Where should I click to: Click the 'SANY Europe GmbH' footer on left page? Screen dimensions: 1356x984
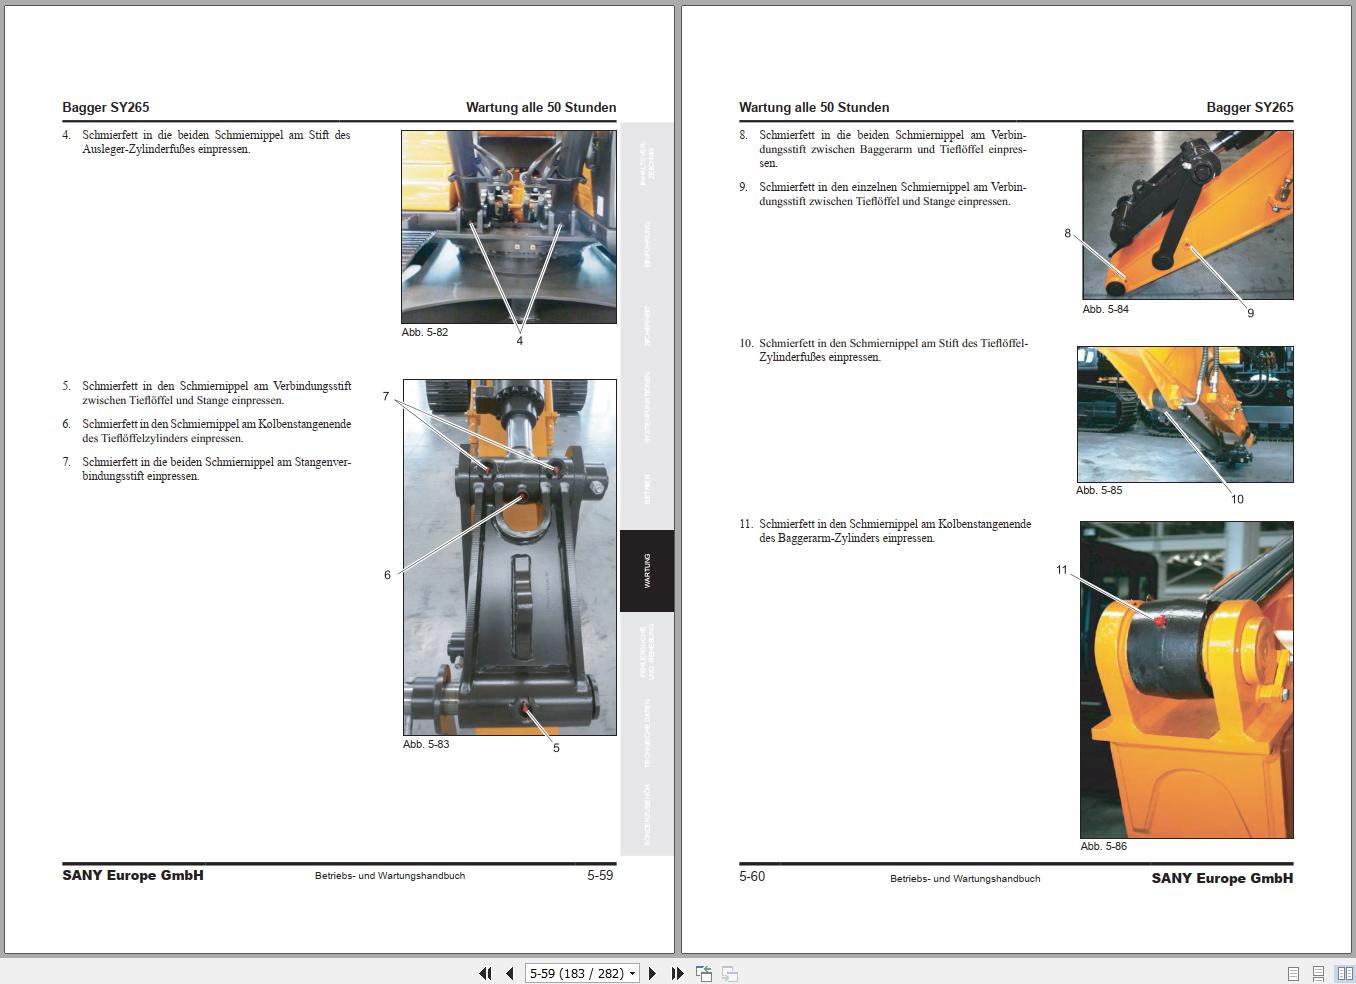coord(133,875)
